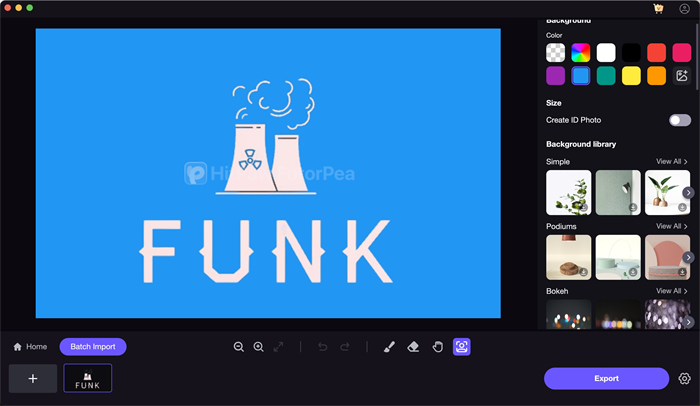Open settings gear beside Export

685,379
